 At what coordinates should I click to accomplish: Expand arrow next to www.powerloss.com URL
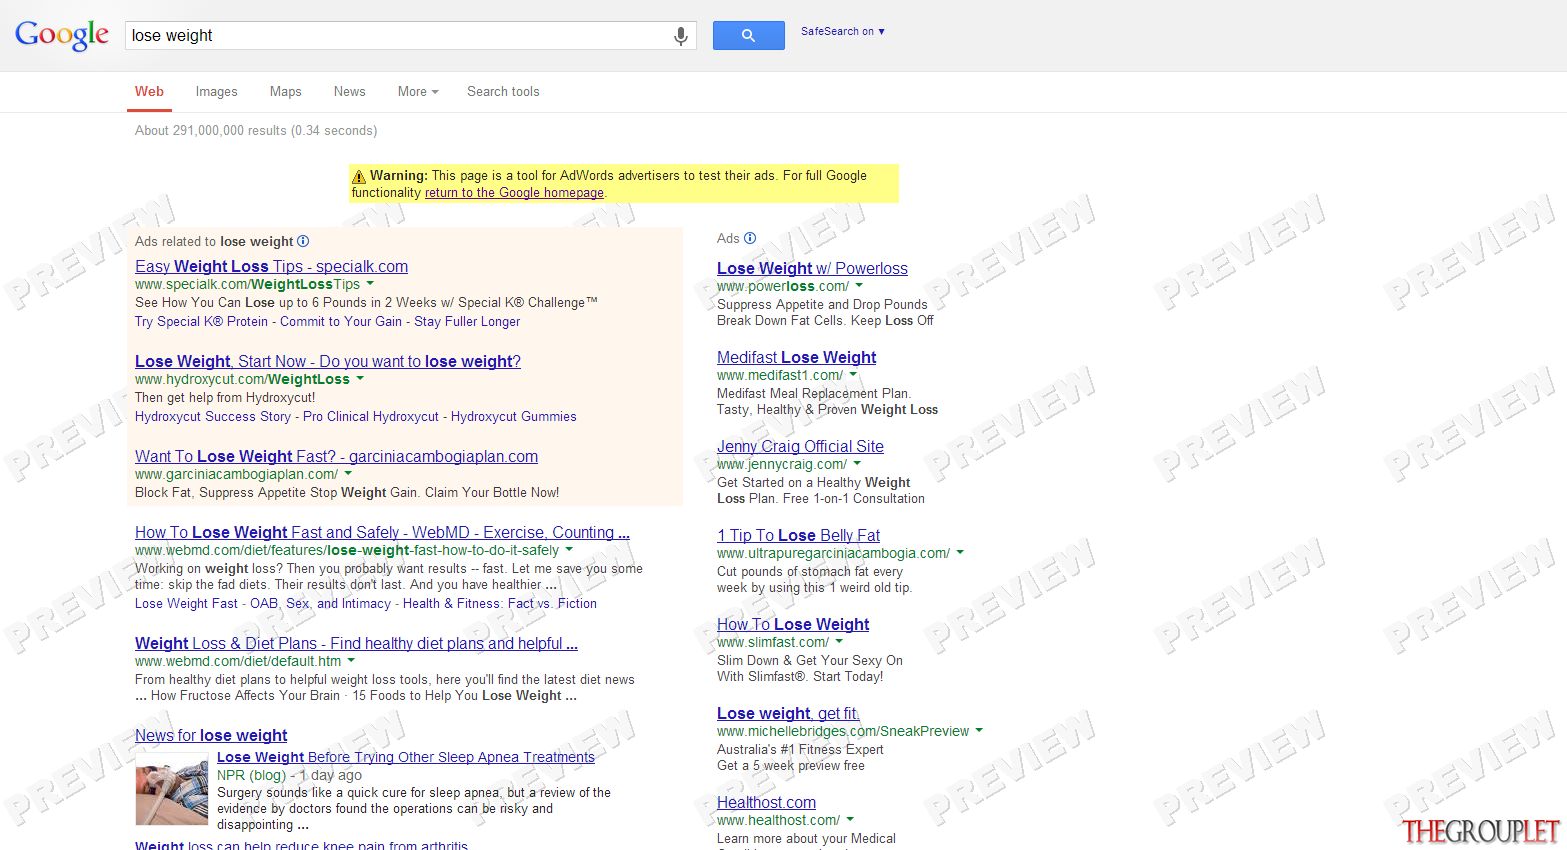point(859,286)
